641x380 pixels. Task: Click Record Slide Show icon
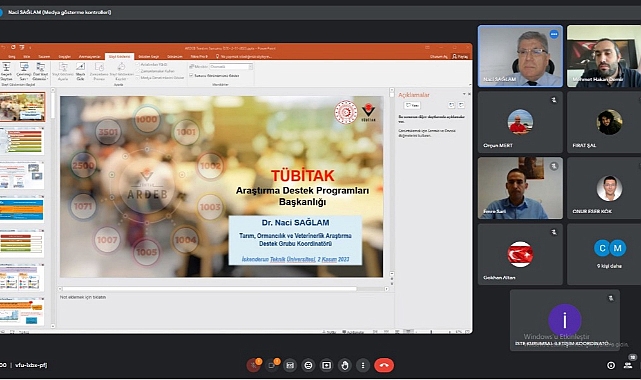[x=121, y=71]
